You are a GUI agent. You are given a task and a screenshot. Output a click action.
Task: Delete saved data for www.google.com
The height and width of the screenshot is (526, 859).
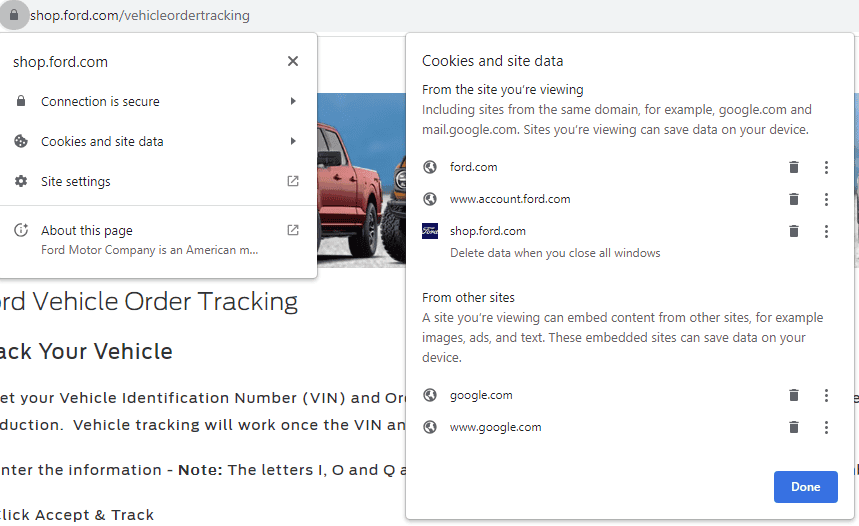(793, 427)
